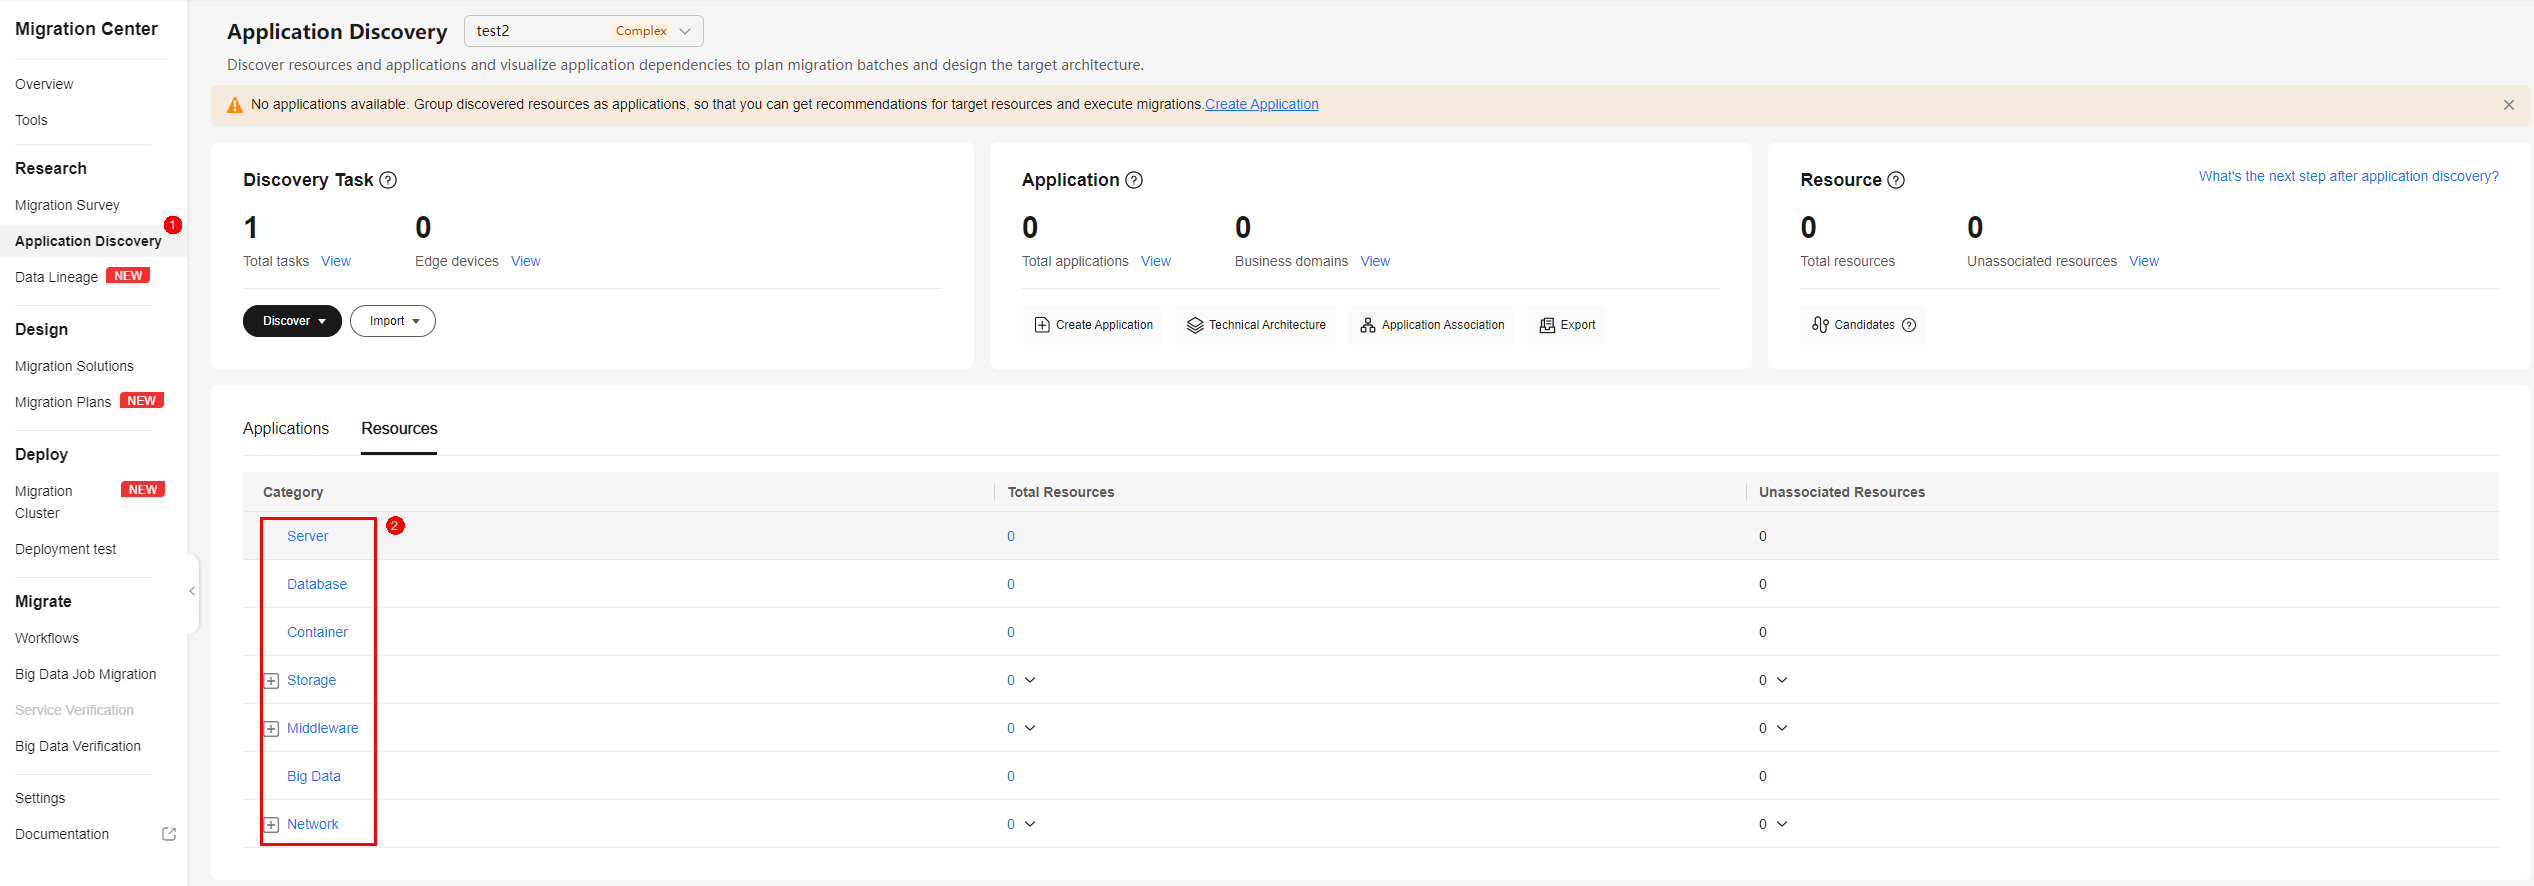The height and width of the screenshot is (886, 2534).
Task: Click the Discovery Task help question icon
Action: click(x=388, y=180)
